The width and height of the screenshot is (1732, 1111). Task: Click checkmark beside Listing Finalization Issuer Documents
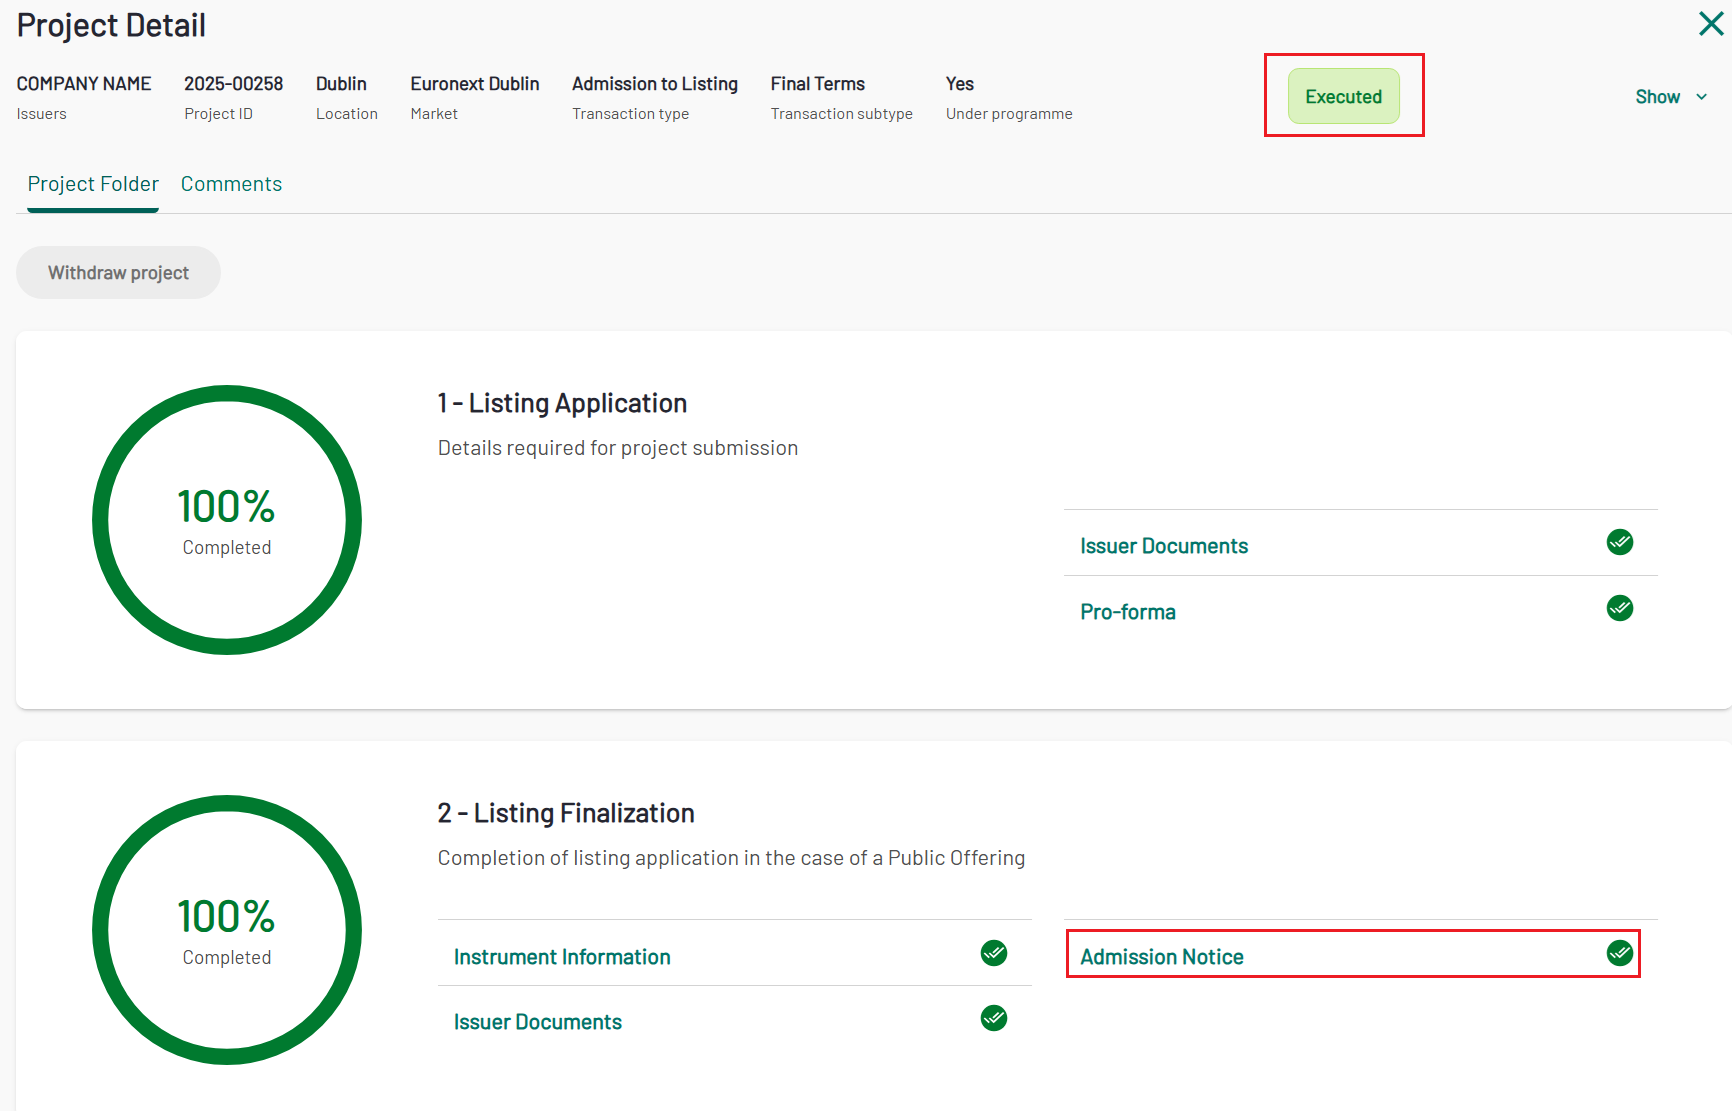click(993, 1018)
